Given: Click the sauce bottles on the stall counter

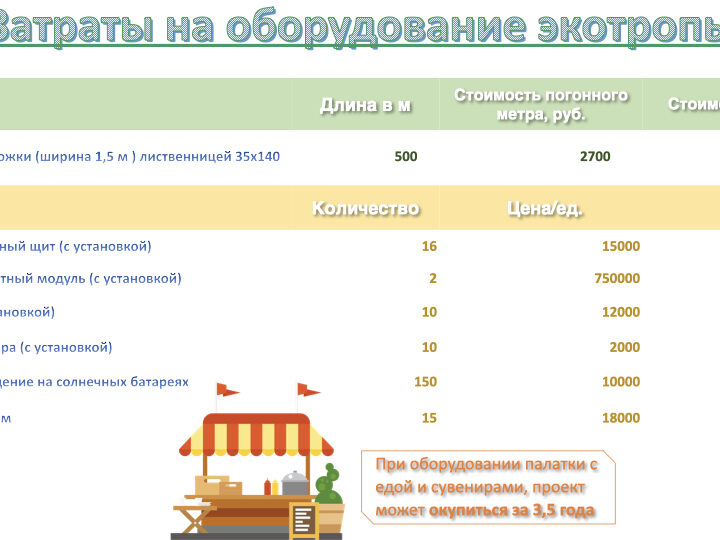Looking at the screenshot, I should pyautogui.click(x=271, y=487).
